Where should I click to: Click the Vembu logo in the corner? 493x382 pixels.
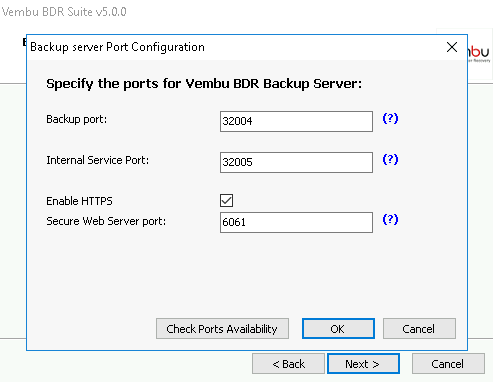coord(480,53)
